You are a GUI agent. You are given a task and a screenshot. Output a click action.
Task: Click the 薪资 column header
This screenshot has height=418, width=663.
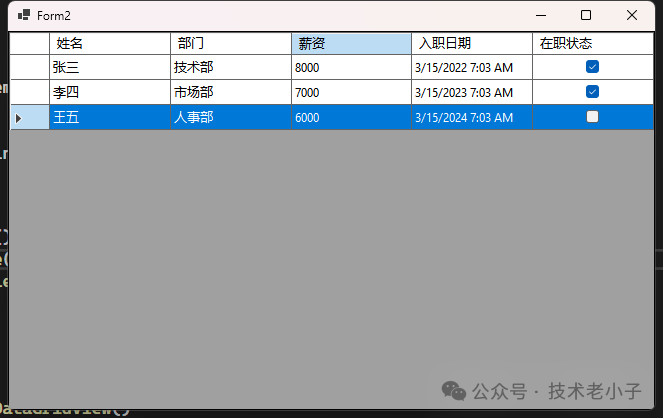[351, 43]
